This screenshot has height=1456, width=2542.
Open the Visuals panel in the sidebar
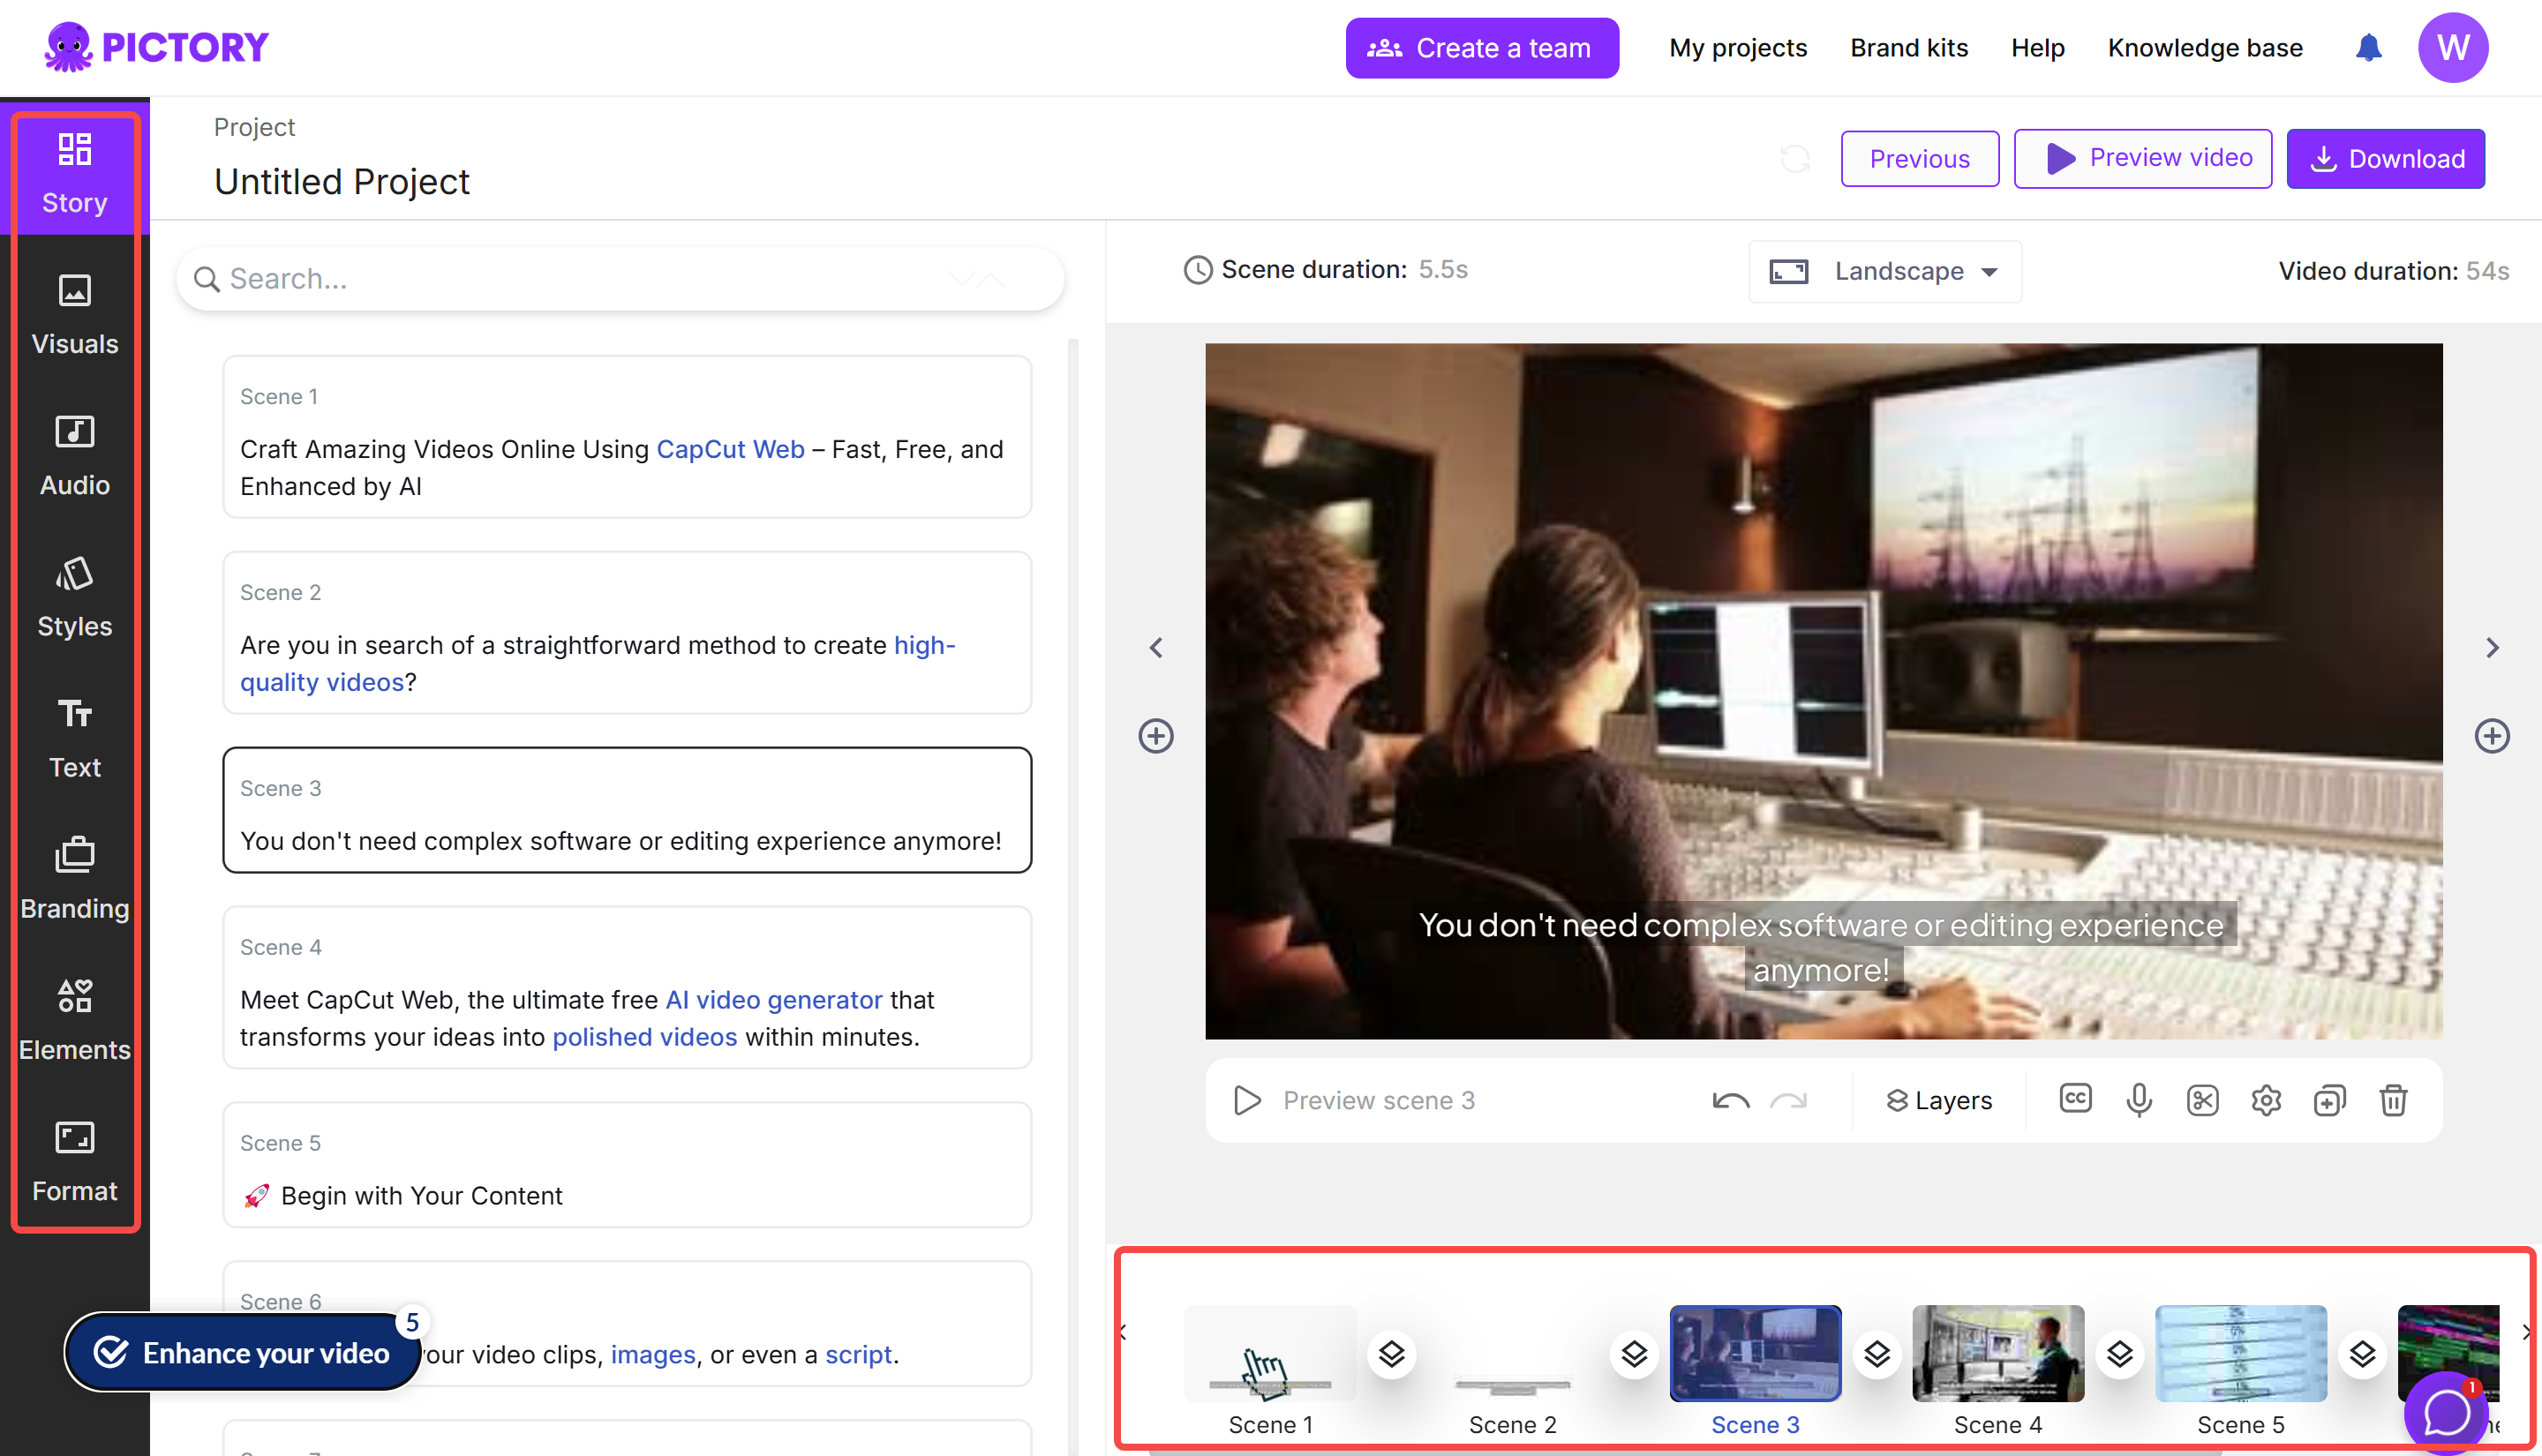pos(74,313)
